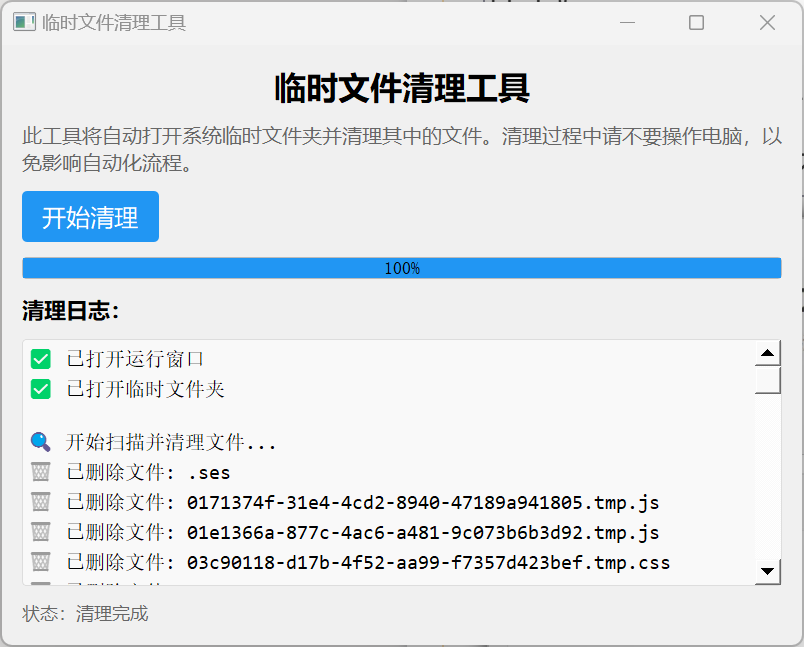
Task: Click the app icon in the title bar
Action: (x=22, y=21)
